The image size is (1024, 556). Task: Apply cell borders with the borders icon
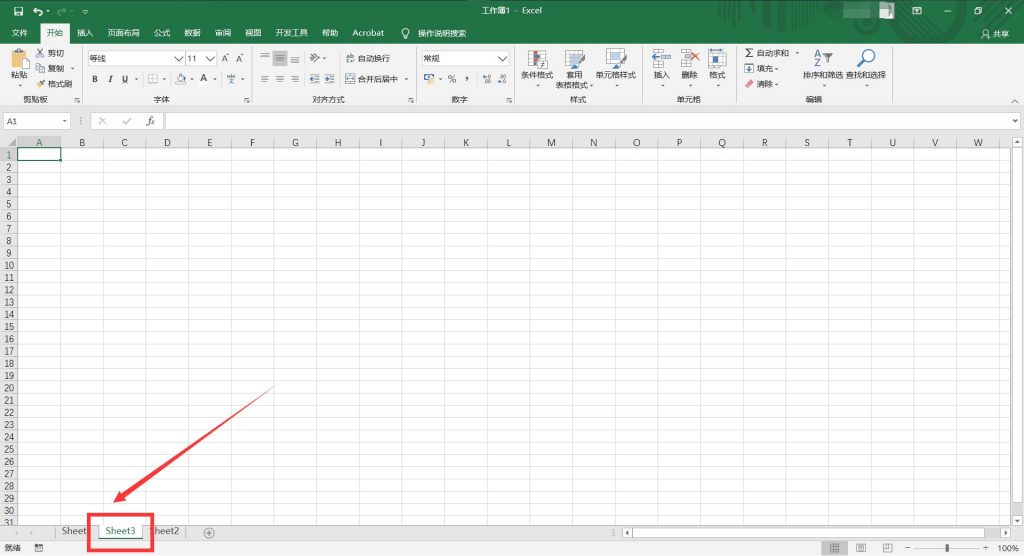pyautogui.click(x=153, y=79)
